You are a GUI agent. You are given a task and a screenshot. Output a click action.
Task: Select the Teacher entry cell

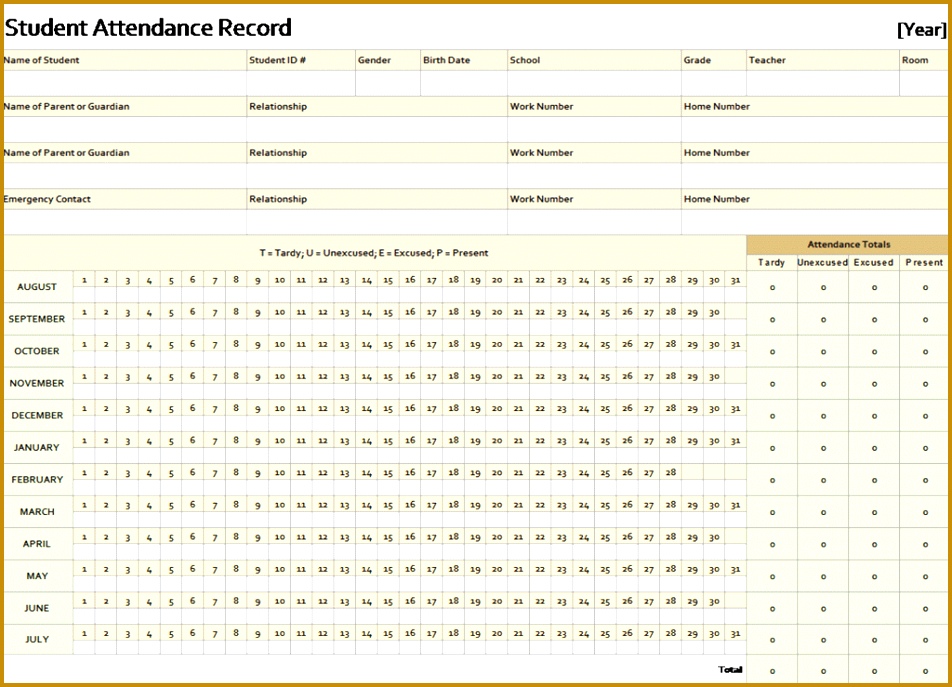[x=820, y=84]
